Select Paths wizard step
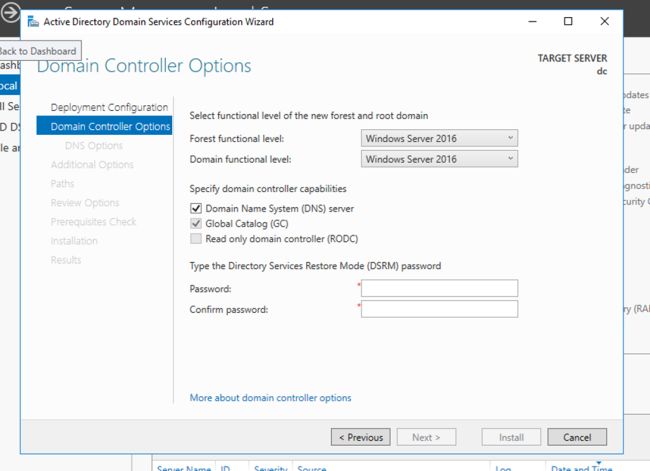The height and width of the screenshot is (471, 650). pos(62,184)
